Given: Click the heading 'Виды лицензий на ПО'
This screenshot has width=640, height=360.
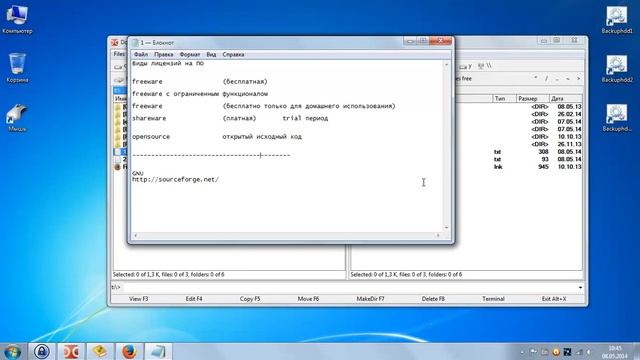Looking at the screenshot, I should tap(168, 64).
